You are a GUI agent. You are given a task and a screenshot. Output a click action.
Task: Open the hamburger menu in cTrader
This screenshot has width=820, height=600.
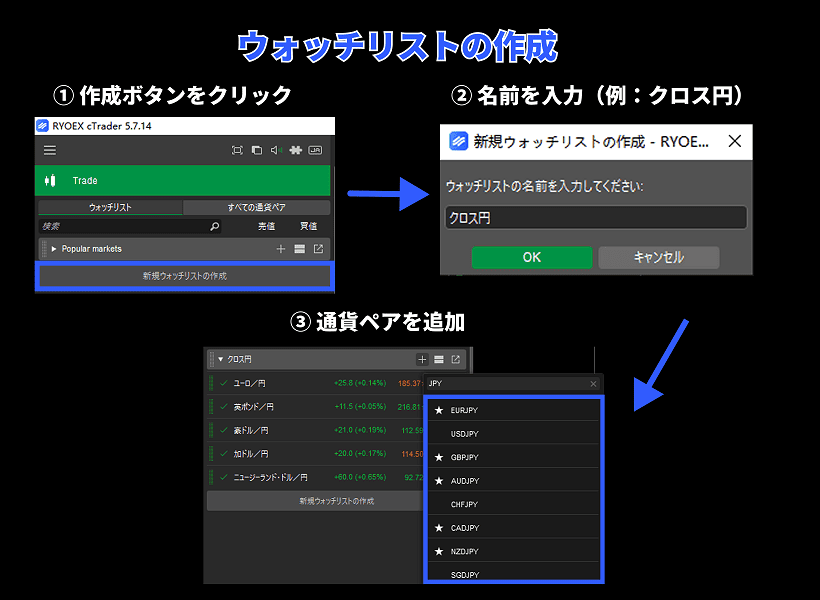50,151
